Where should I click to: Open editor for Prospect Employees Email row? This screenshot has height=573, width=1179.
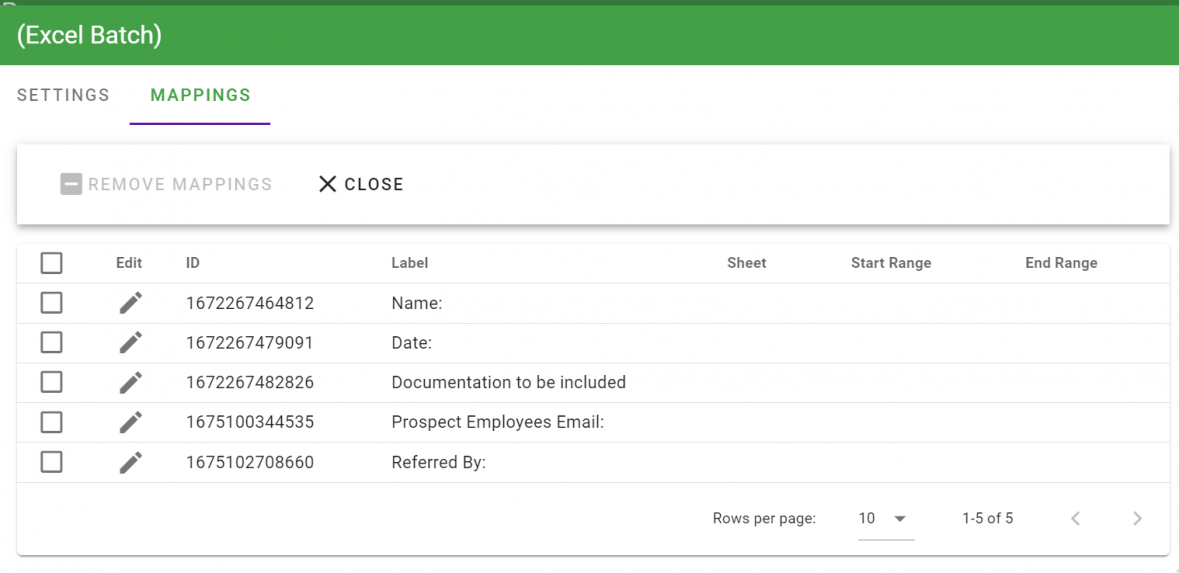point(130,423)
